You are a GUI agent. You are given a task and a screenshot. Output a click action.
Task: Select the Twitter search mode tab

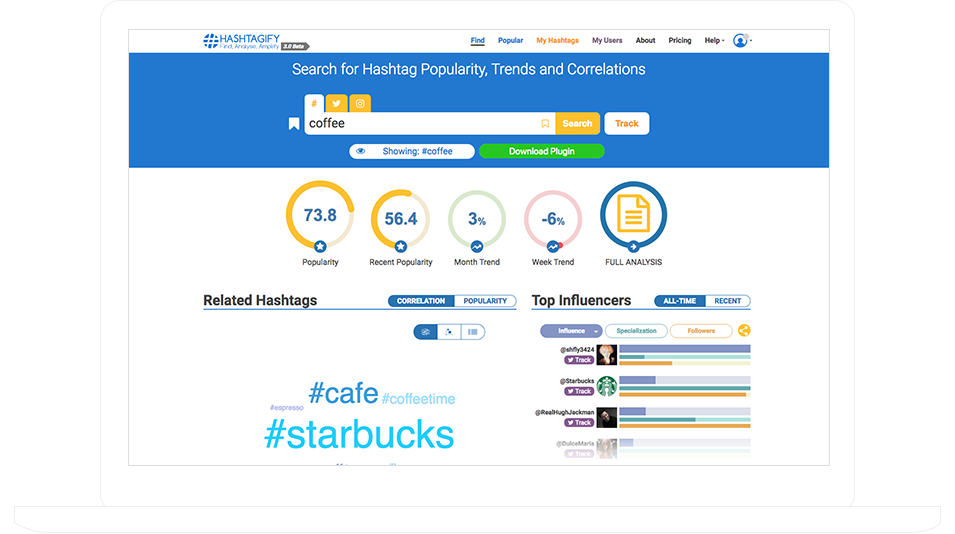coord(336,103)
